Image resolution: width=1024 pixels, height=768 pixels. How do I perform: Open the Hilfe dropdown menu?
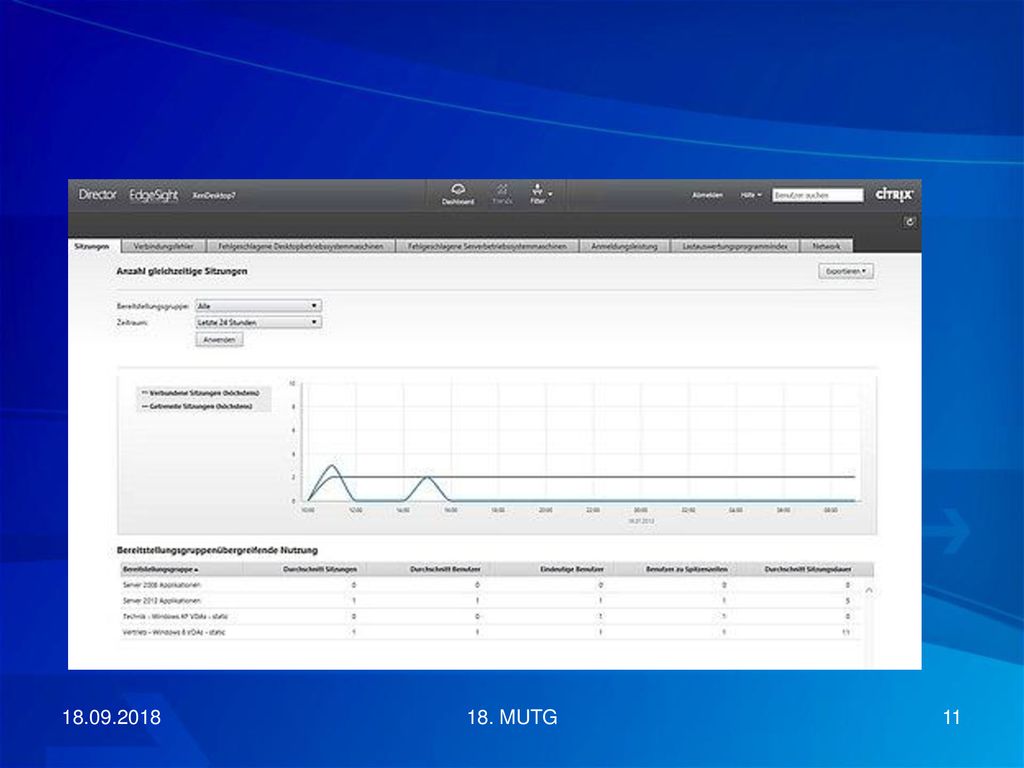[x=750, y=195]
